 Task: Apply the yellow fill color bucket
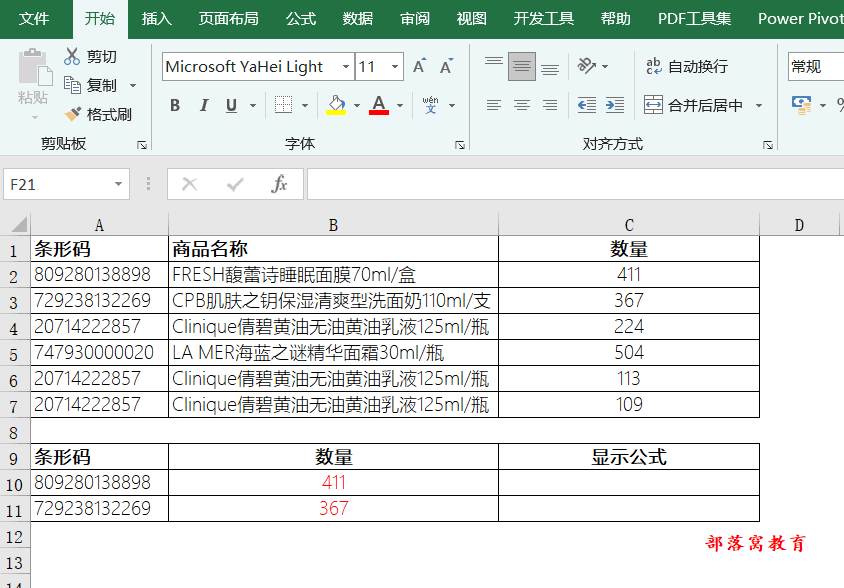click(x=336, y=105)
